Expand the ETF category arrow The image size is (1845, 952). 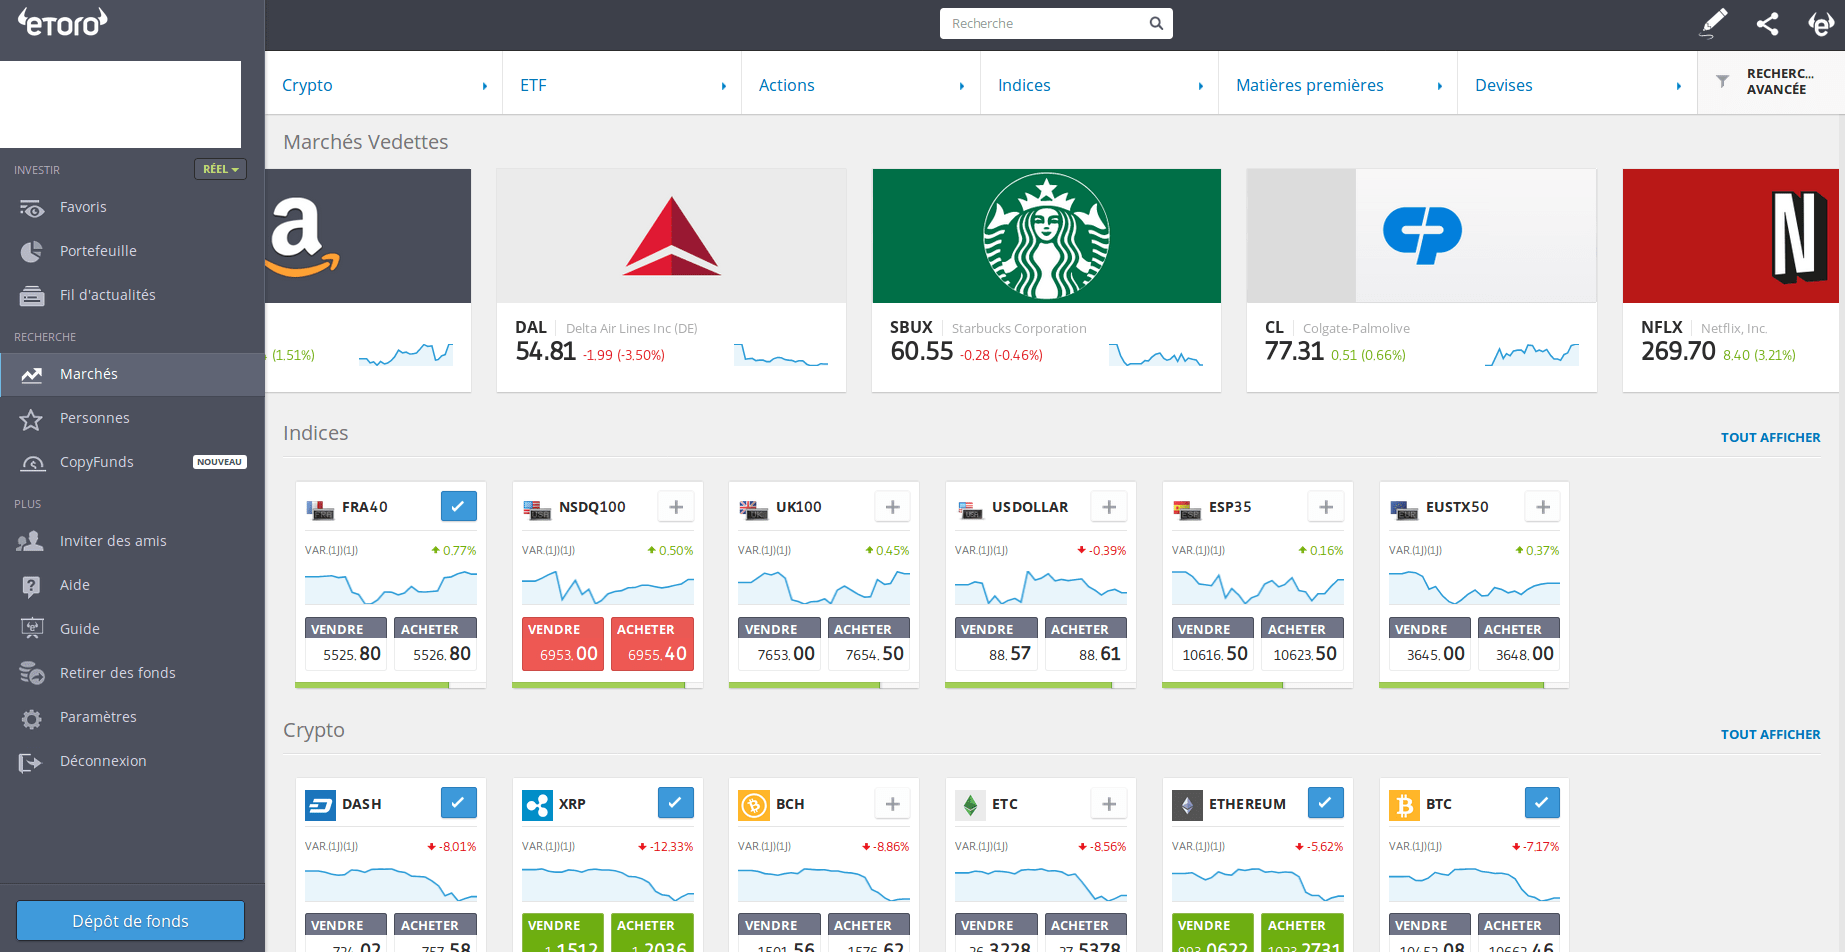[724, 86]
